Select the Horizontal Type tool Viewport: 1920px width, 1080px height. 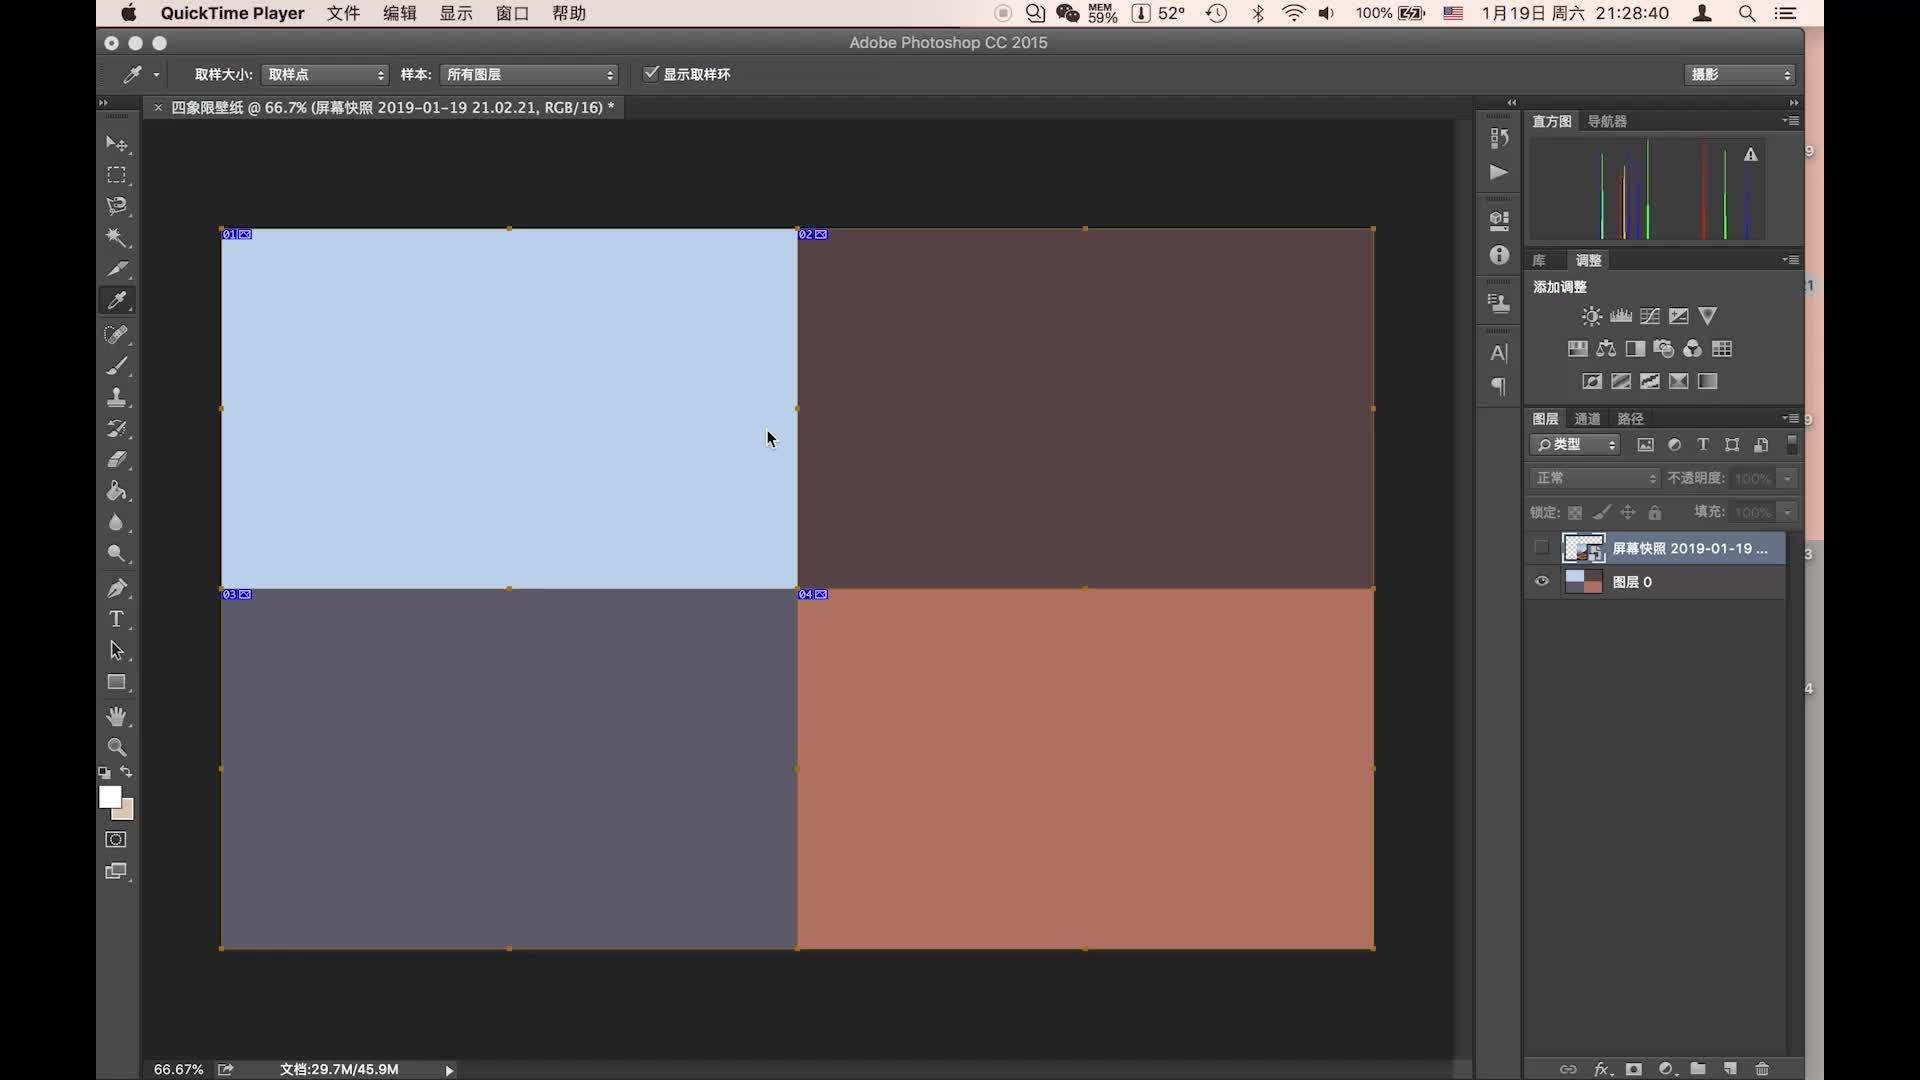117,619
